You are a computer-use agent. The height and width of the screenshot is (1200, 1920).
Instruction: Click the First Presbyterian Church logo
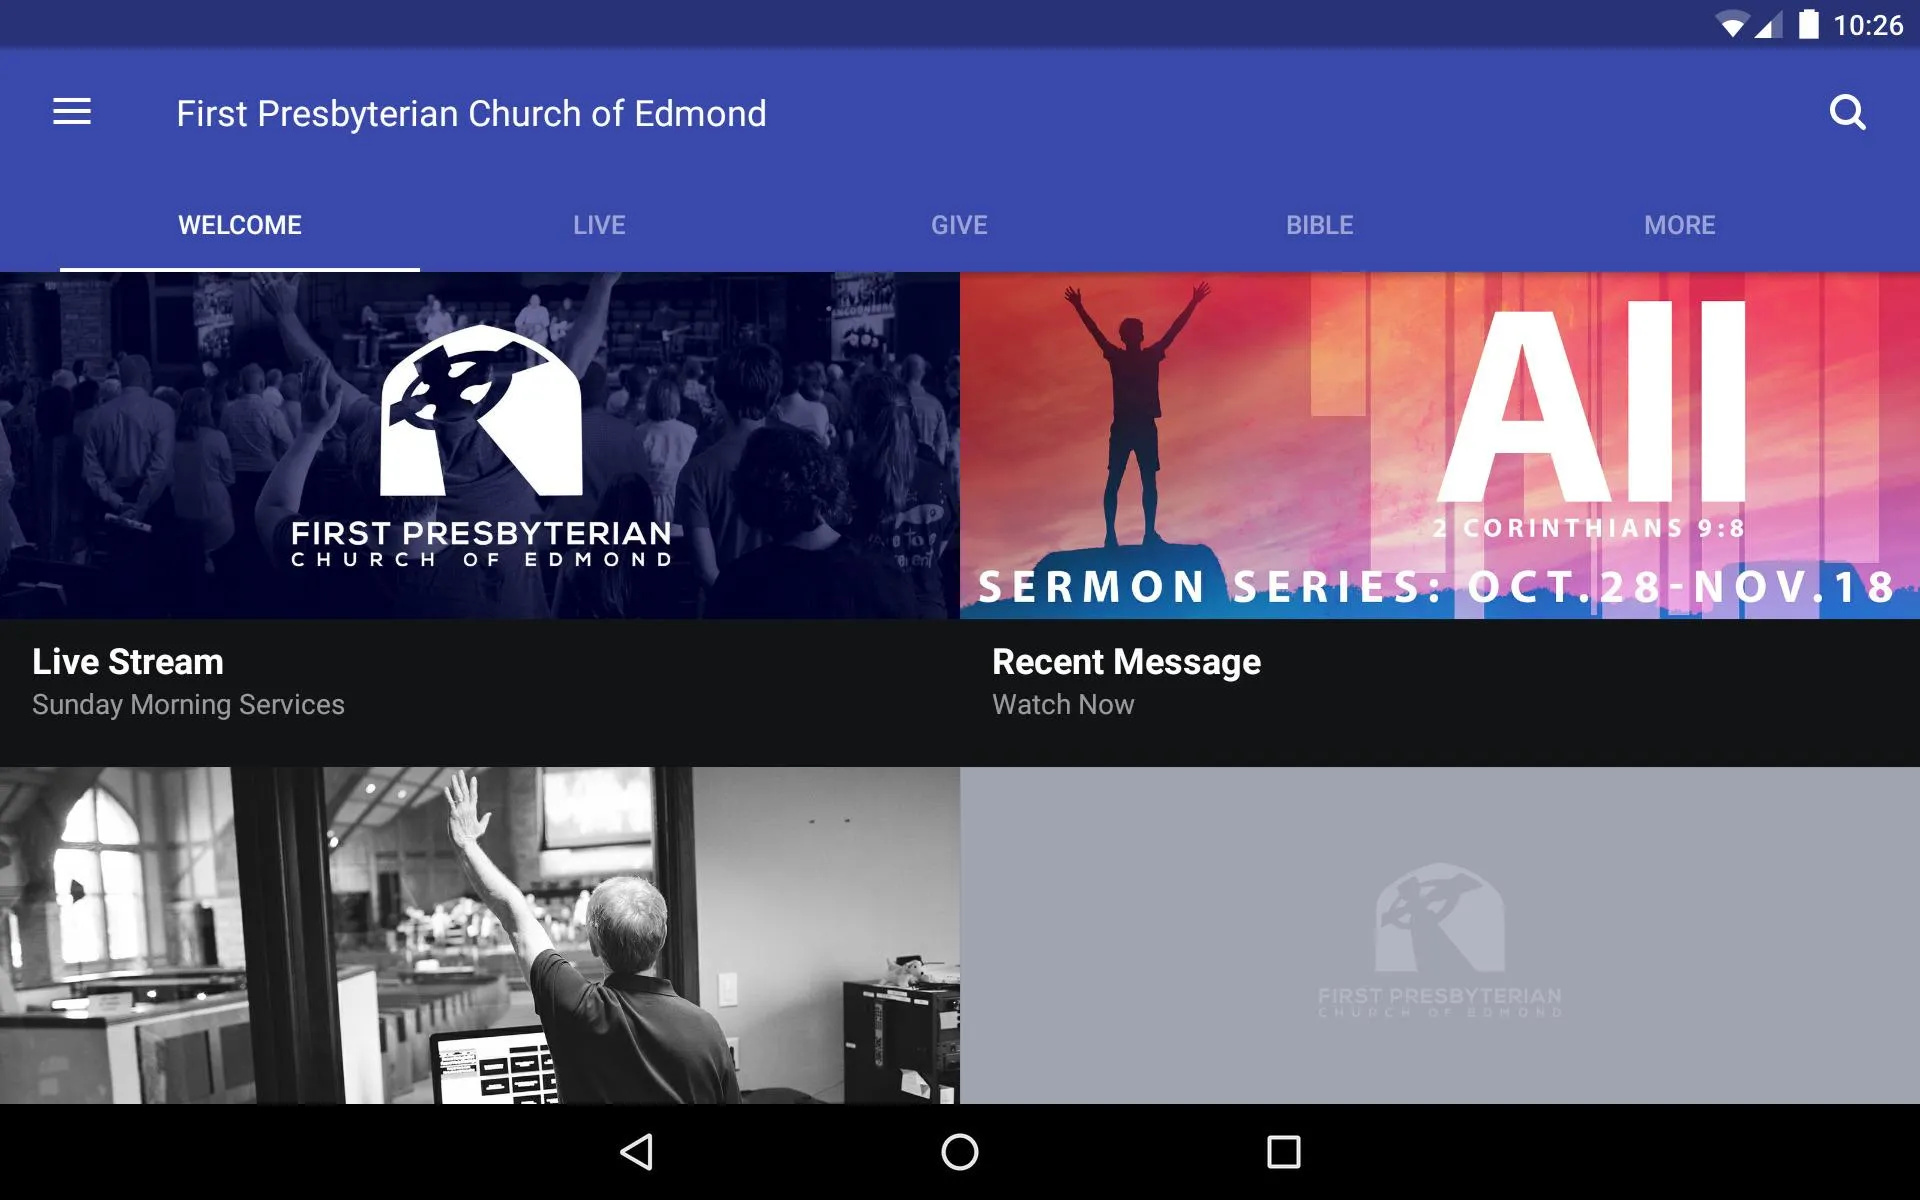[x=480, y=442]
